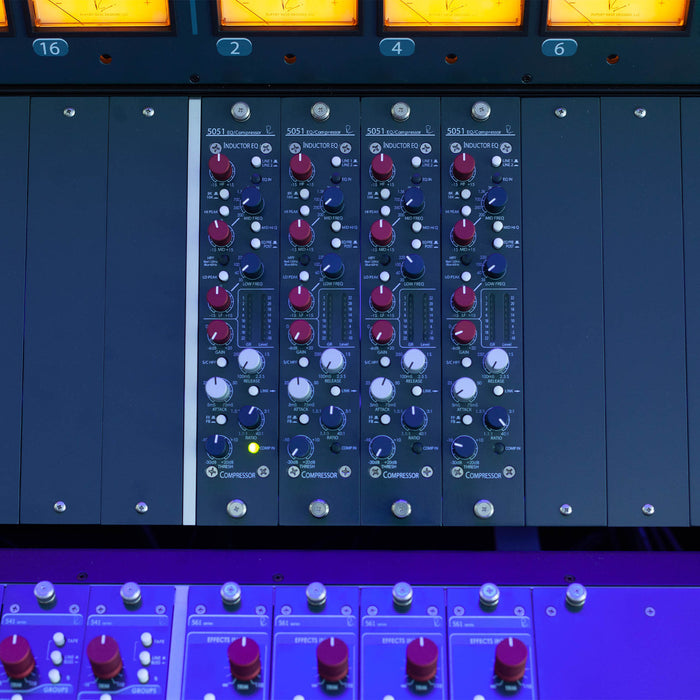
Task: Click blue LOW FREQ knob on first 5051 module
Action: click(x=251, y=266)
